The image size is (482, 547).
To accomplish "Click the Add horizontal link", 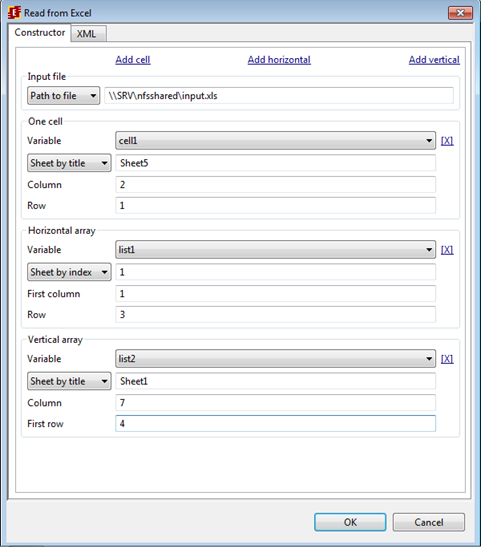I will (279, 60).
